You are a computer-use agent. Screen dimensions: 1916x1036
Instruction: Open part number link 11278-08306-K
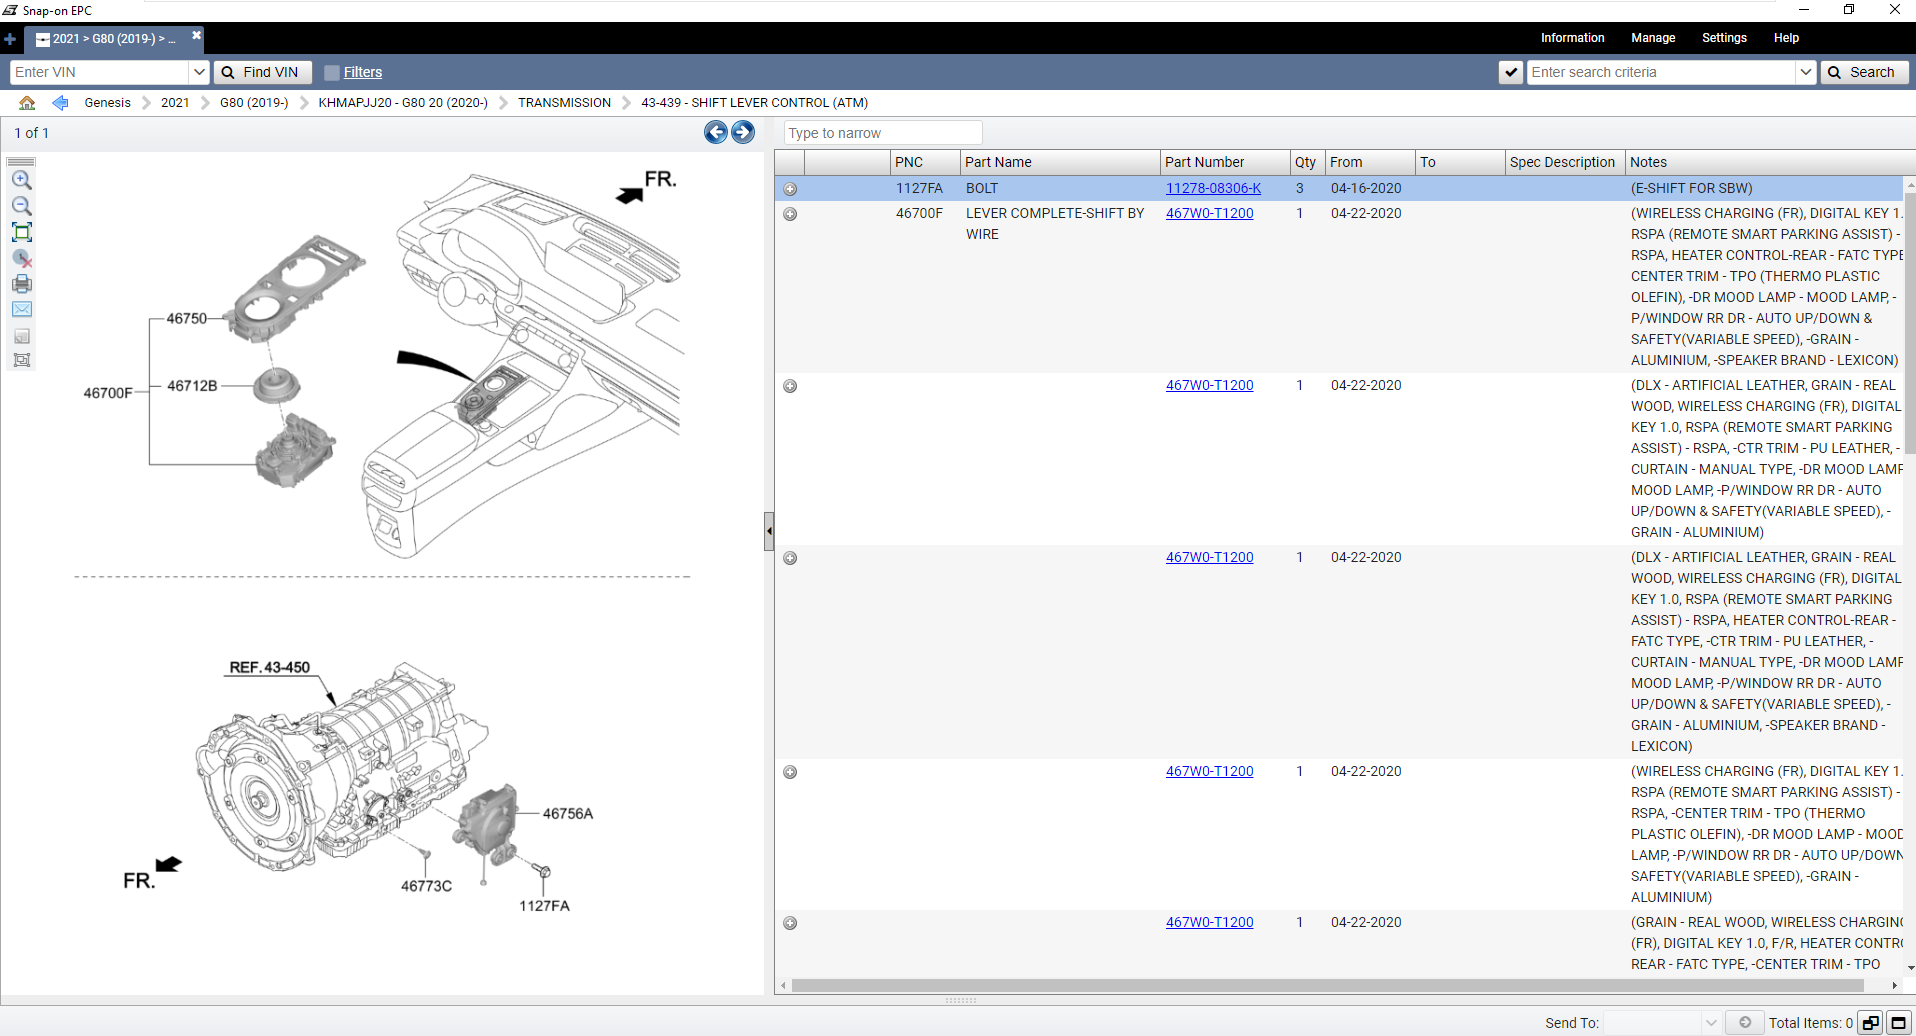click(1213, 188)
